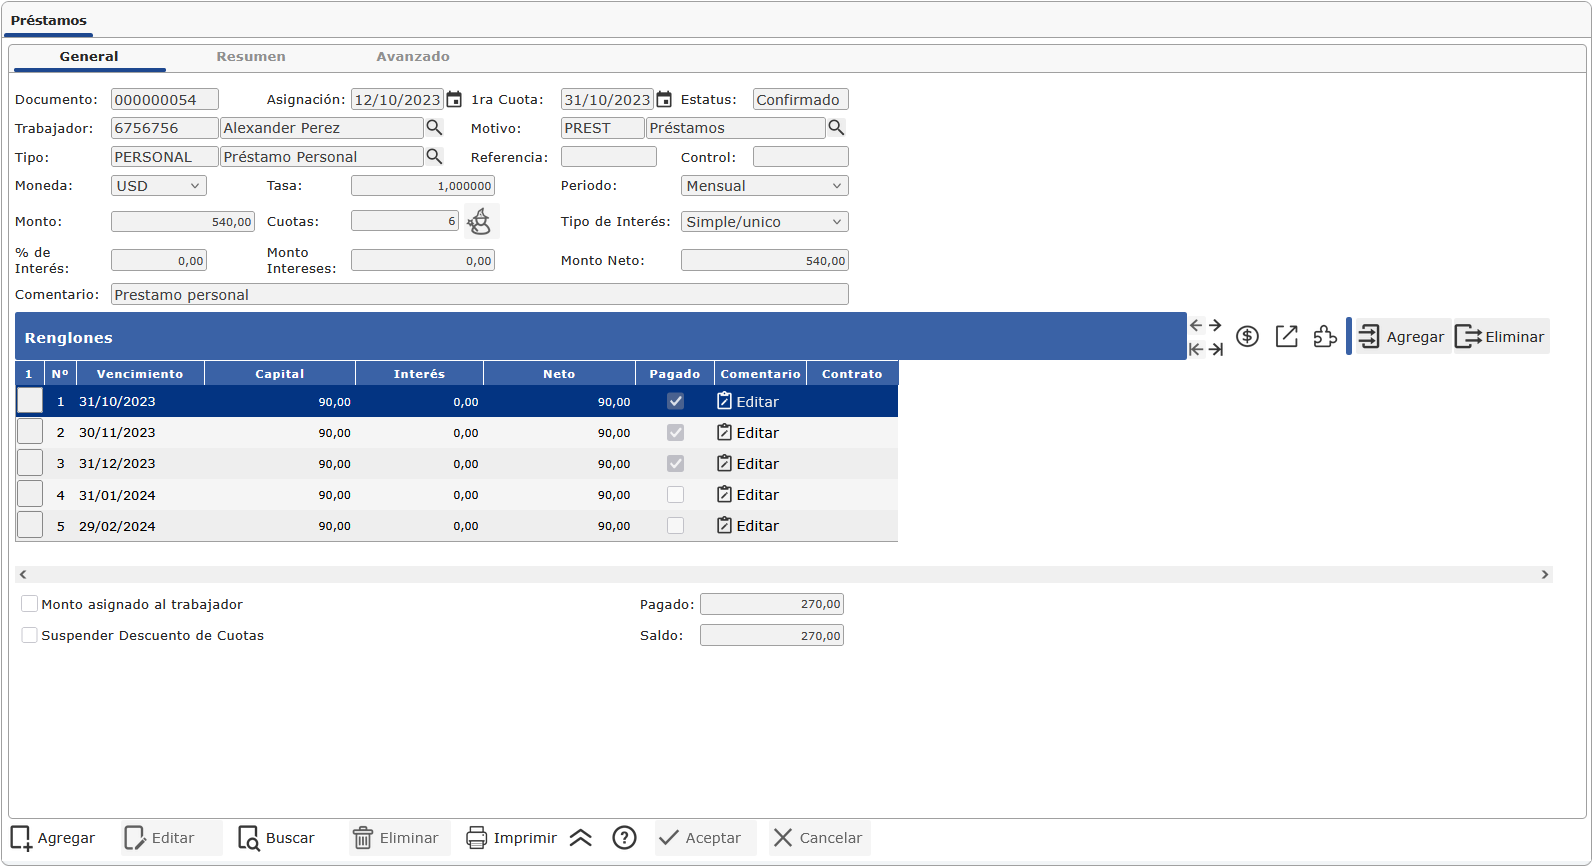The width and height of the screenshot is (1593, 867).
Task: Click the export arrow icon in Renglones toolbar
Action: (1287, 337)
